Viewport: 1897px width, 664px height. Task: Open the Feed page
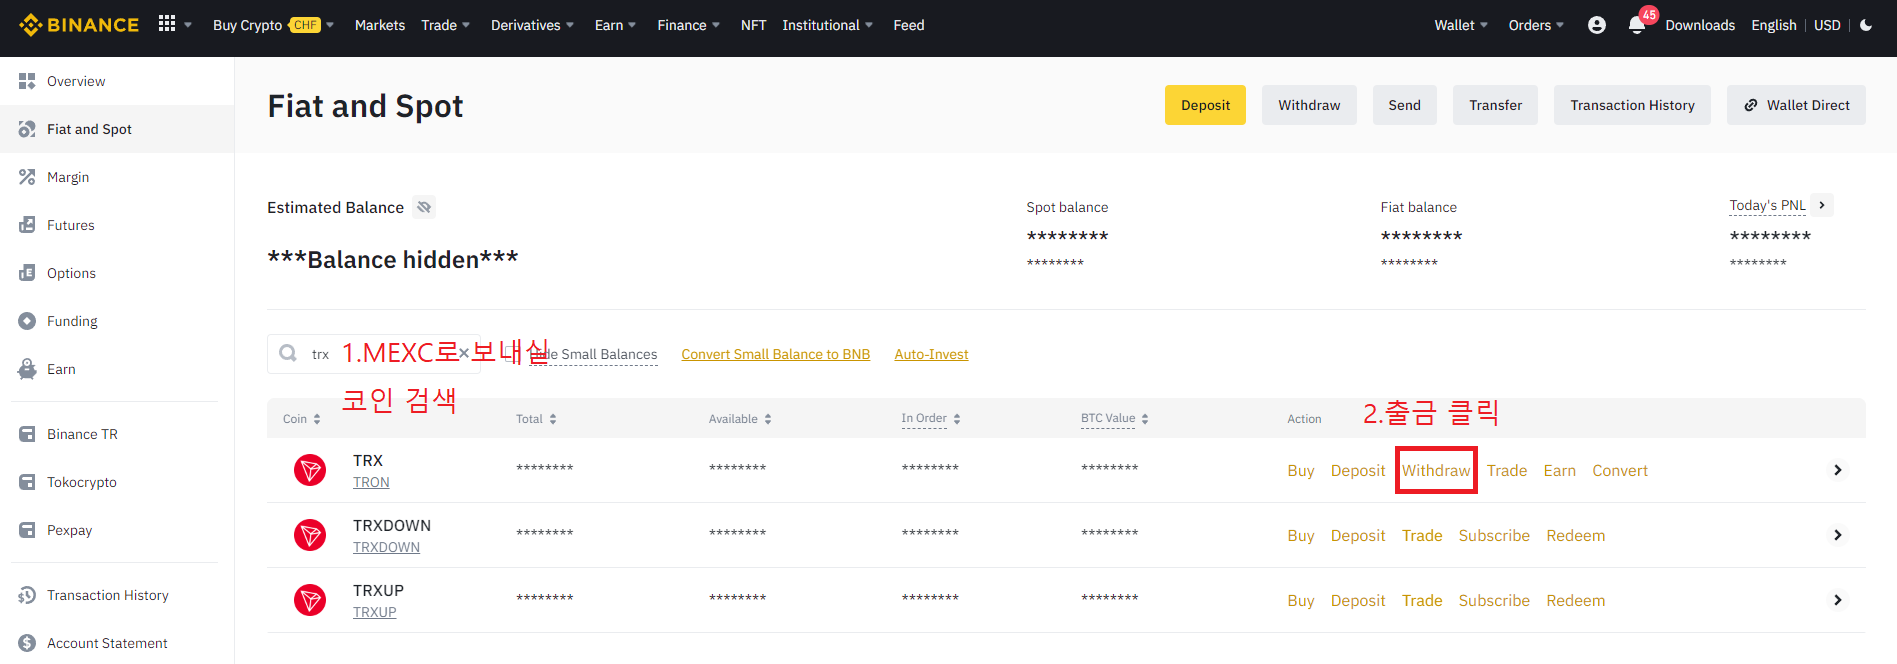tap(909, 25)
